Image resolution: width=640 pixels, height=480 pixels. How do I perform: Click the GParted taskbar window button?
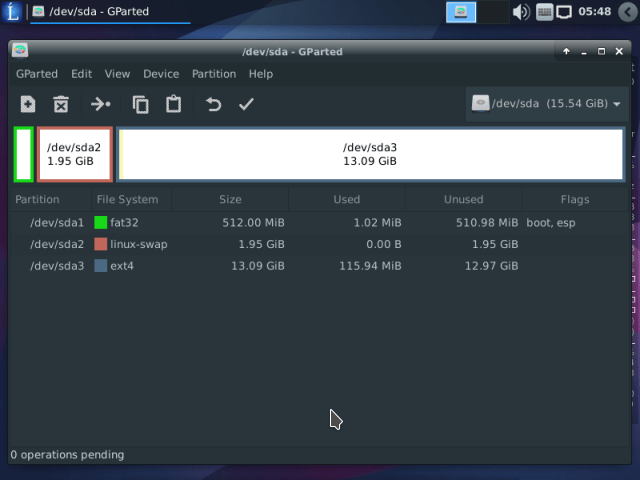110,11
